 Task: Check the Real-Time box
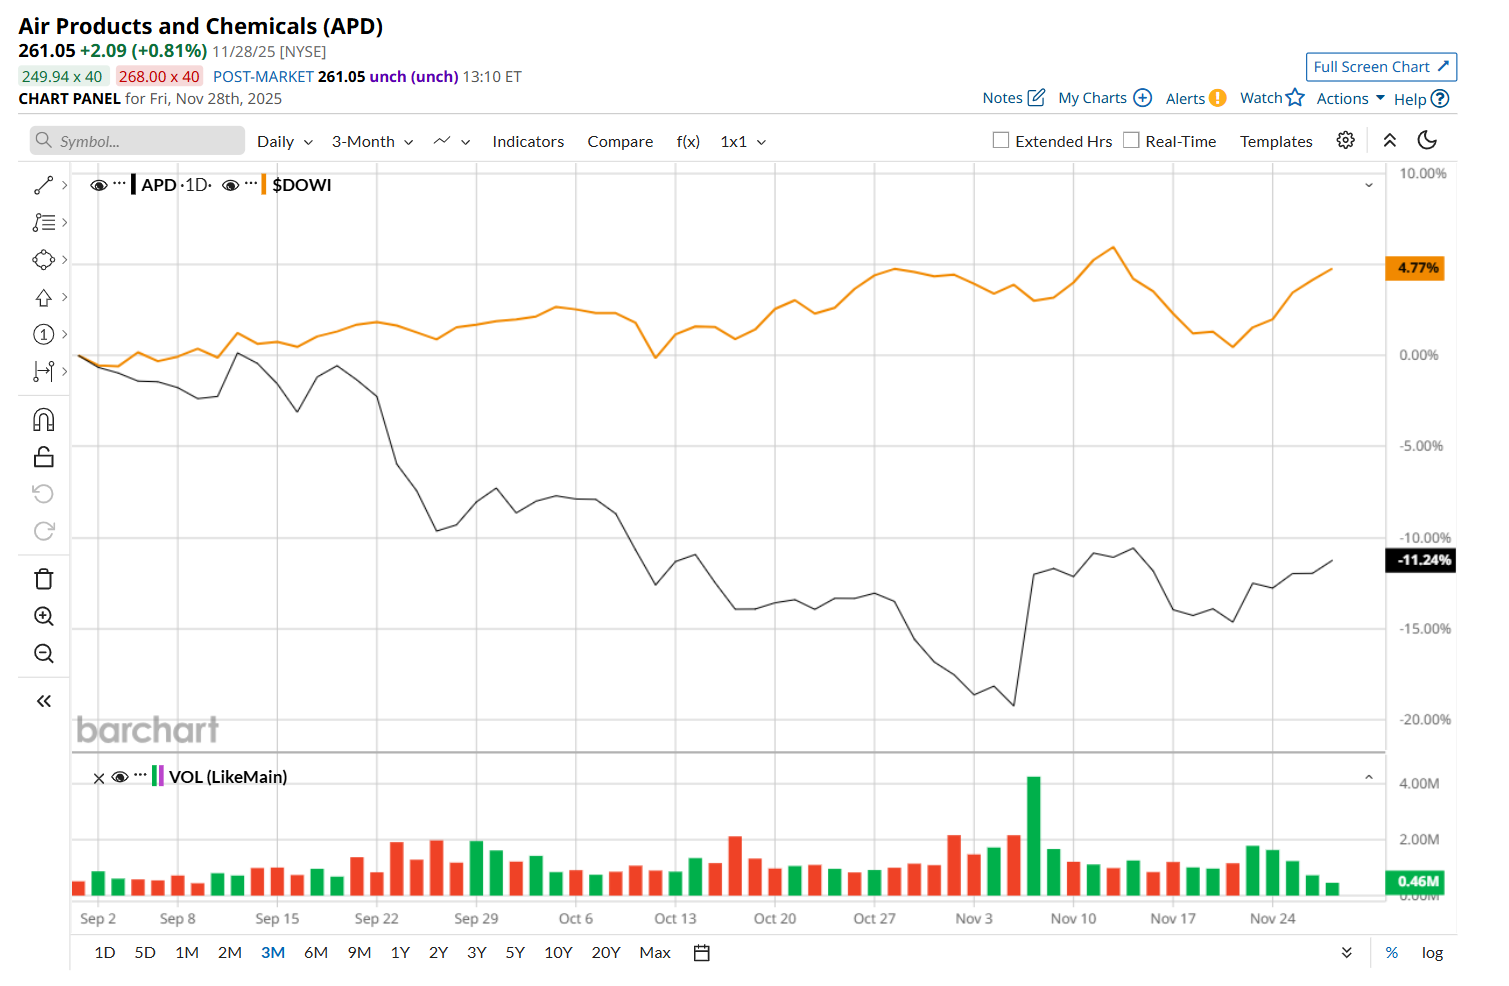[x=1131, y=141]
